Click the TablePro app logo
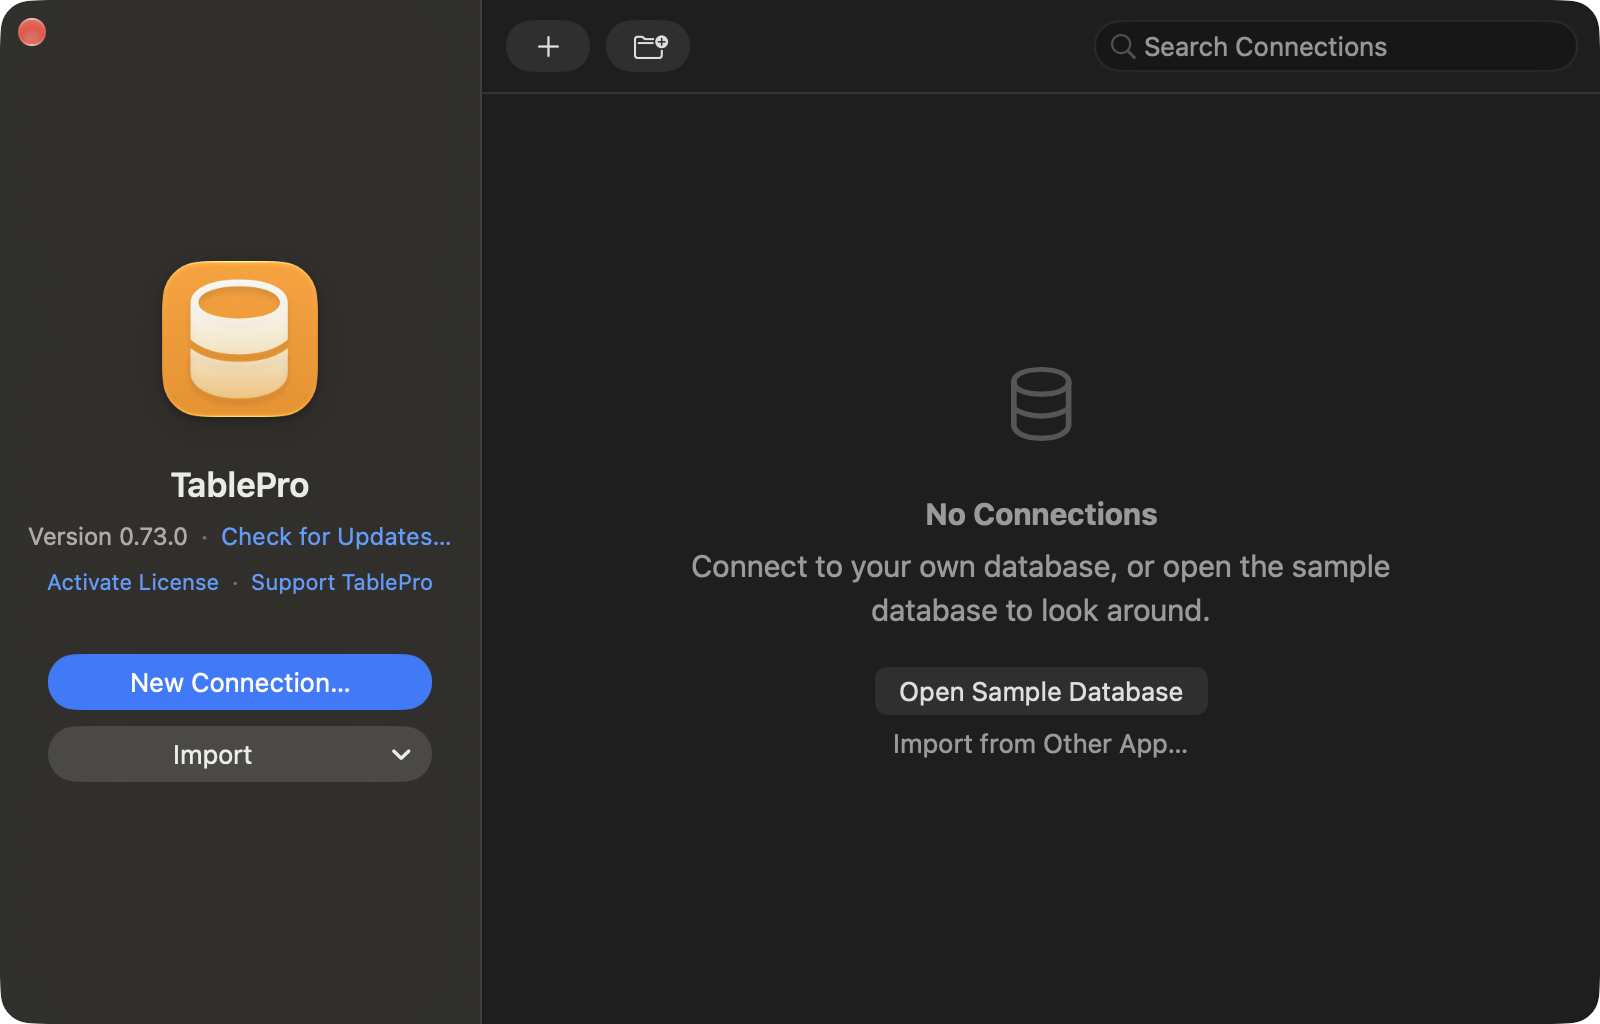The image size is (1600, 1024). pos(240,339)
